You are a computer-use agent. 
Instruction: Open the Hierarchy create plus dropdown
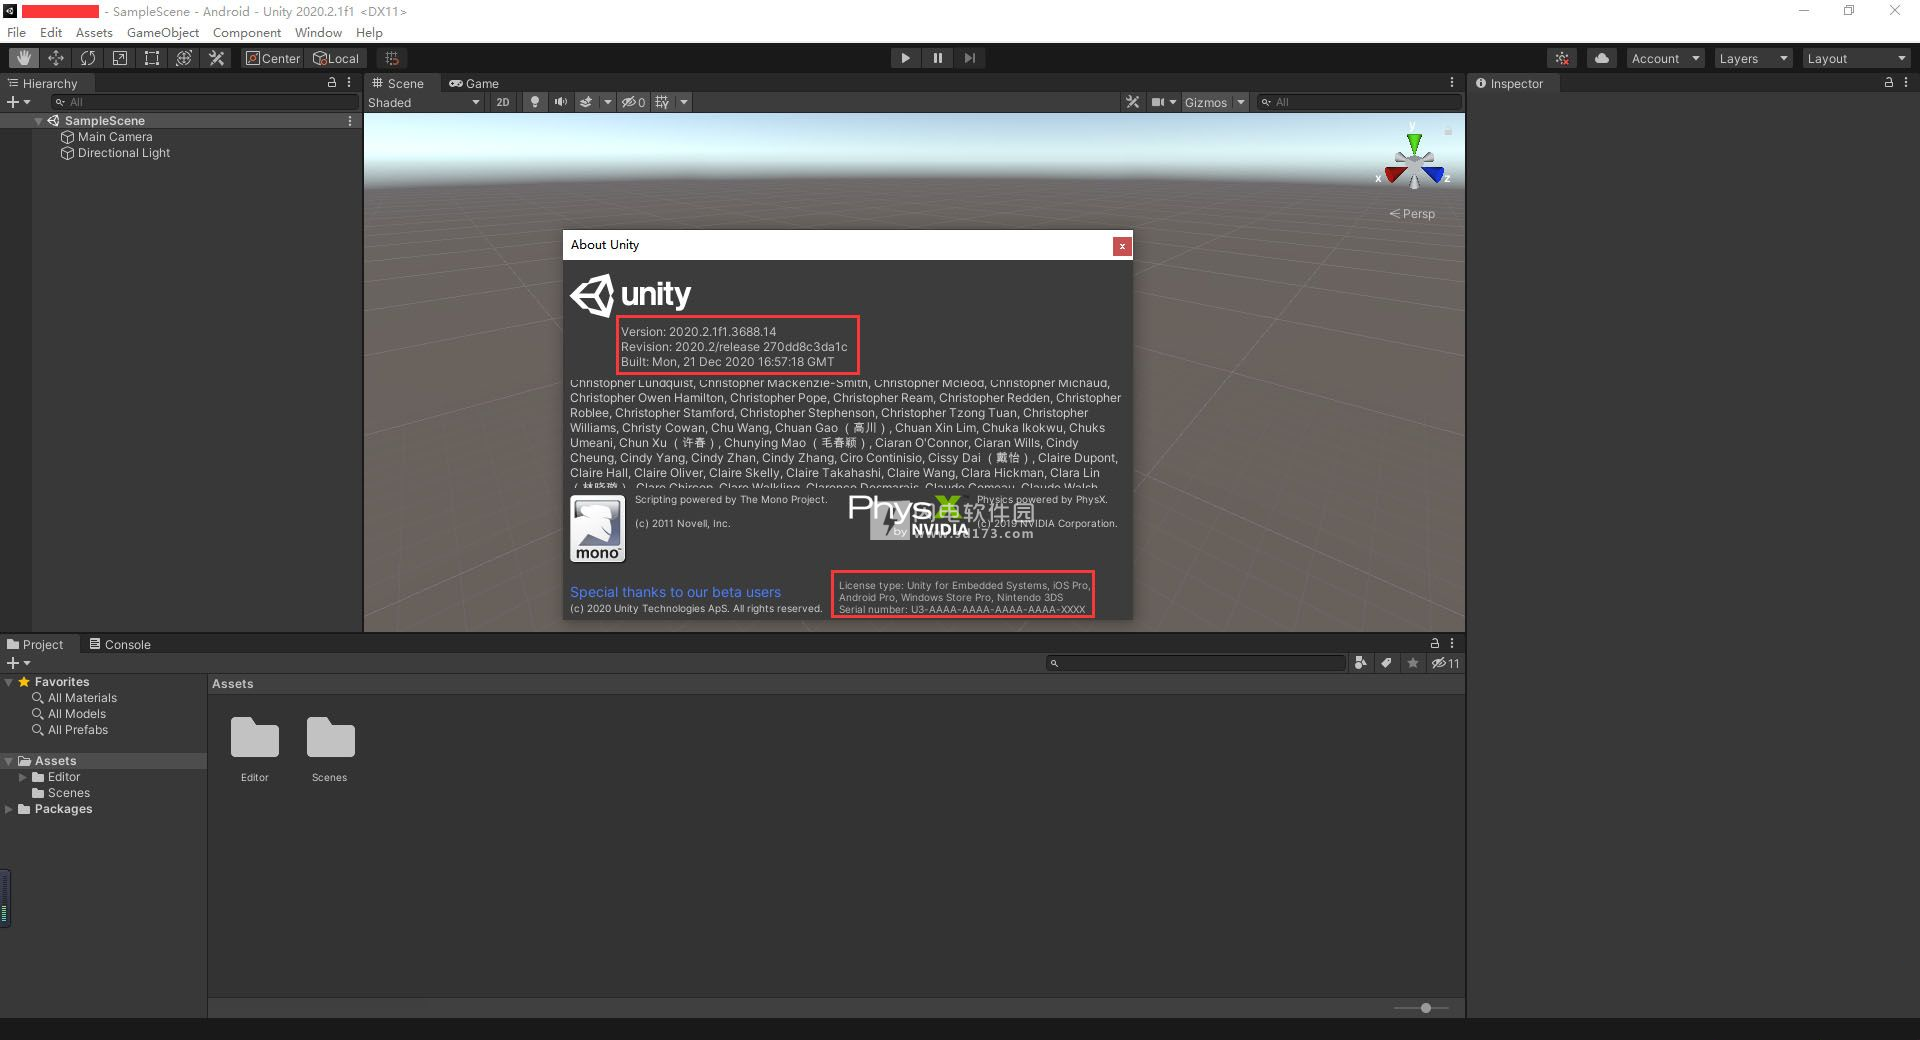[18, 102]
